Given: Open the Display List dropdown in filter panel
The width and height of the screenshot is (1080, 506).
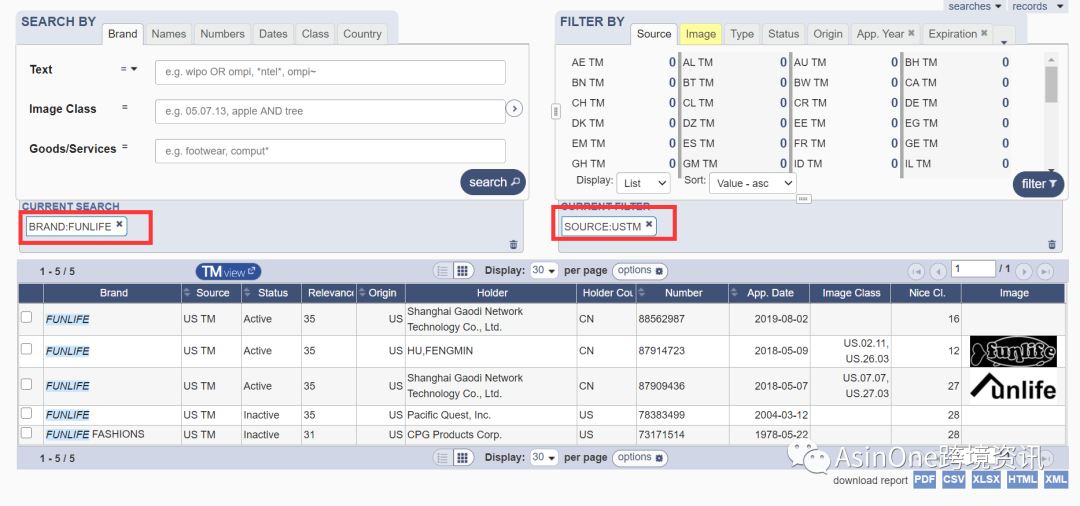Looking at the screenshot, I should (x=643, y=183).
